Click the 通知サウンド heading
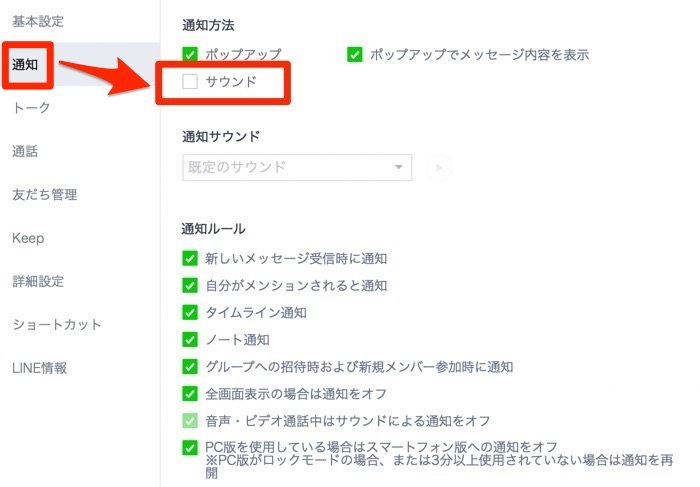 tap(221, 136)
